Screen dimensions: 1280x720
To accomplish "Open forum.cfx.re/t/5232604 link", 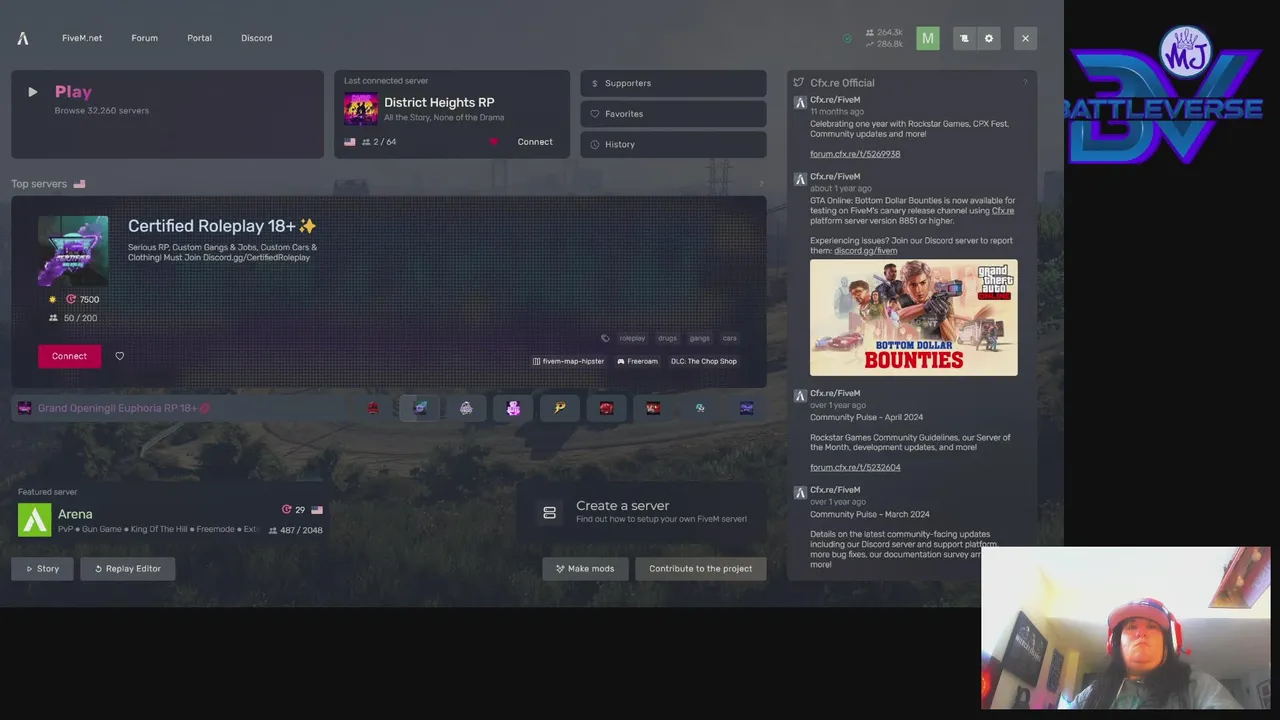I will point(855,467).
